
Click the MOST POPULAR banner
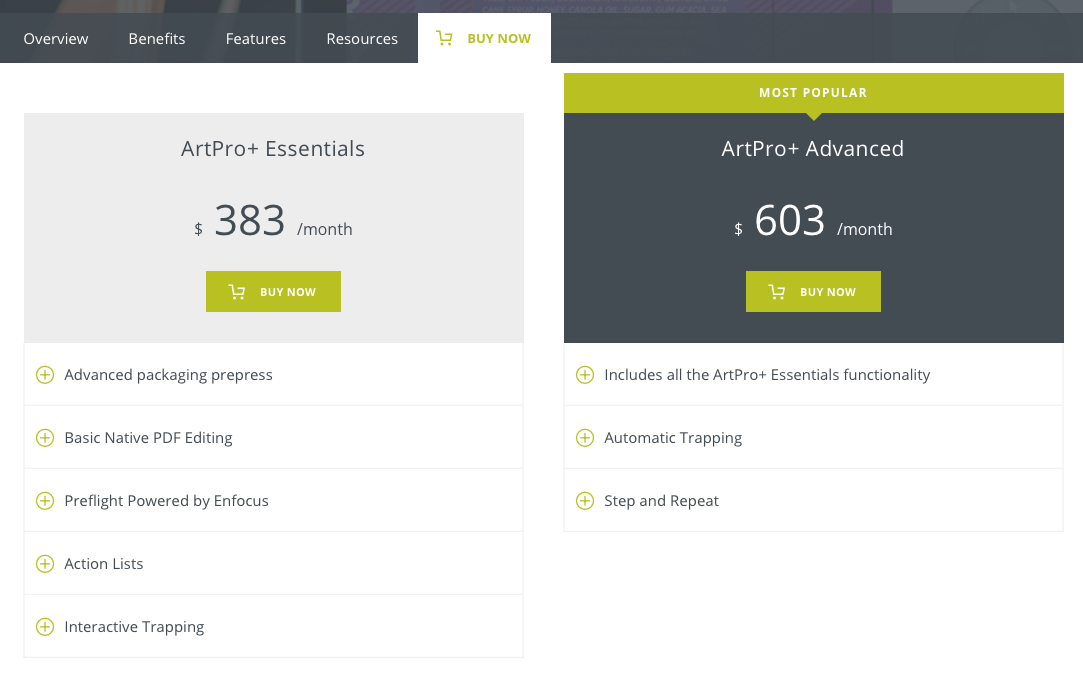(x=814, y=93)
